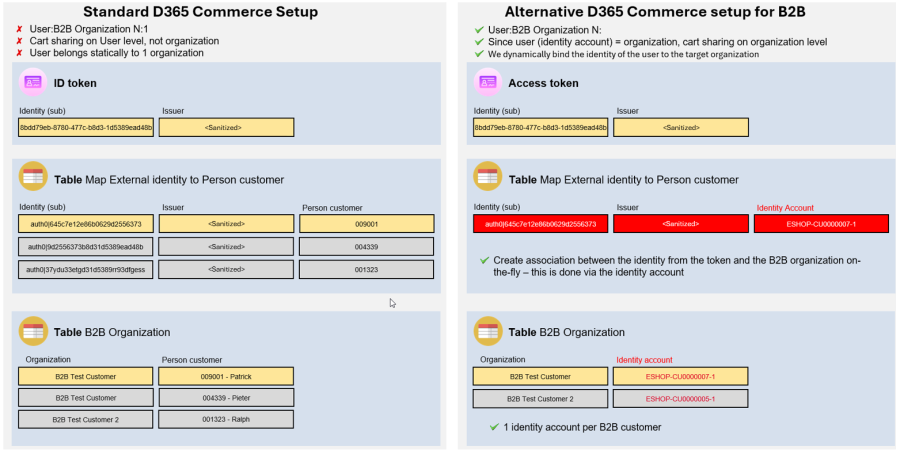Click the red '<Sanitized>' Issuer cell

(x=681, y=224)
